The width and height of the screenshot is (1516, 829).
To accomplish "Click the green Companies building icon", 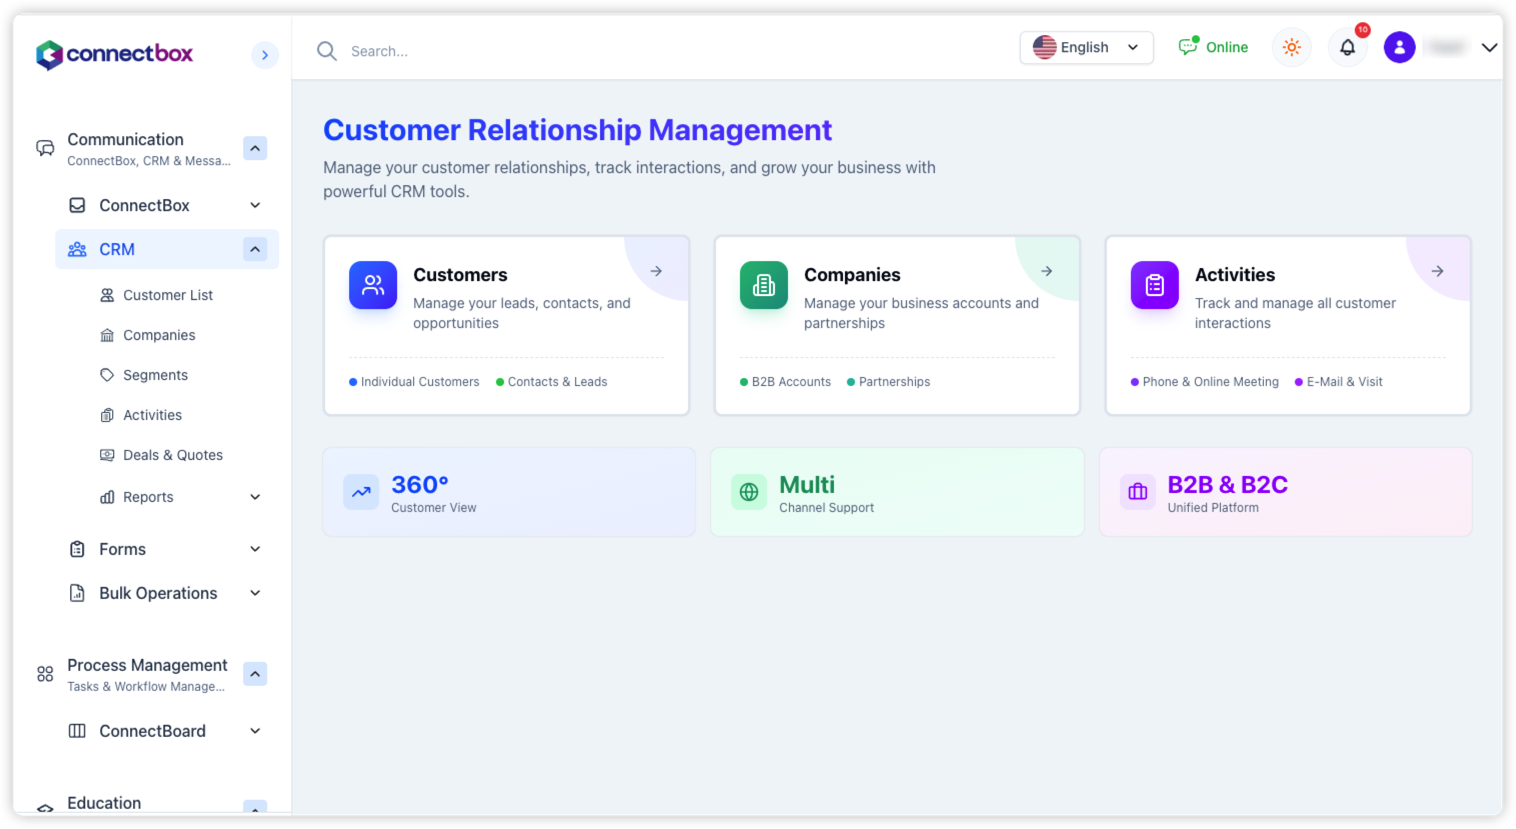I will (x=764, y=285).
